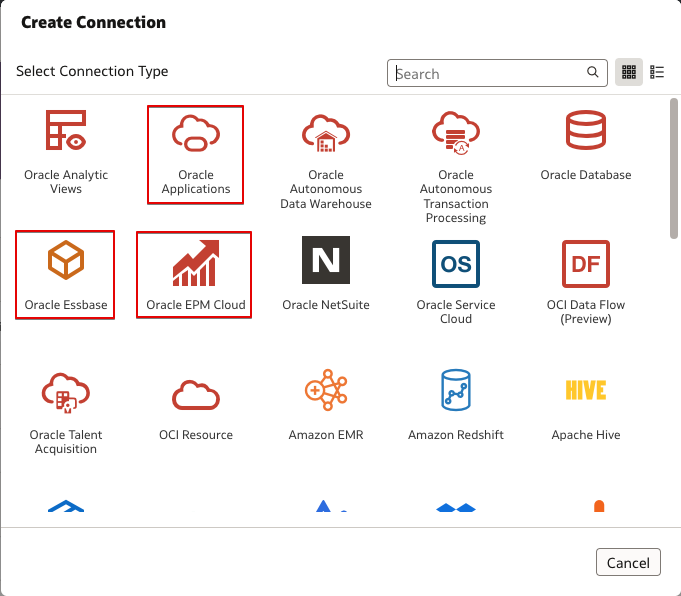This screenshot has width=681, height=596.
Task: Select the Oracle Essbase connection
Action: coord(66,273)
